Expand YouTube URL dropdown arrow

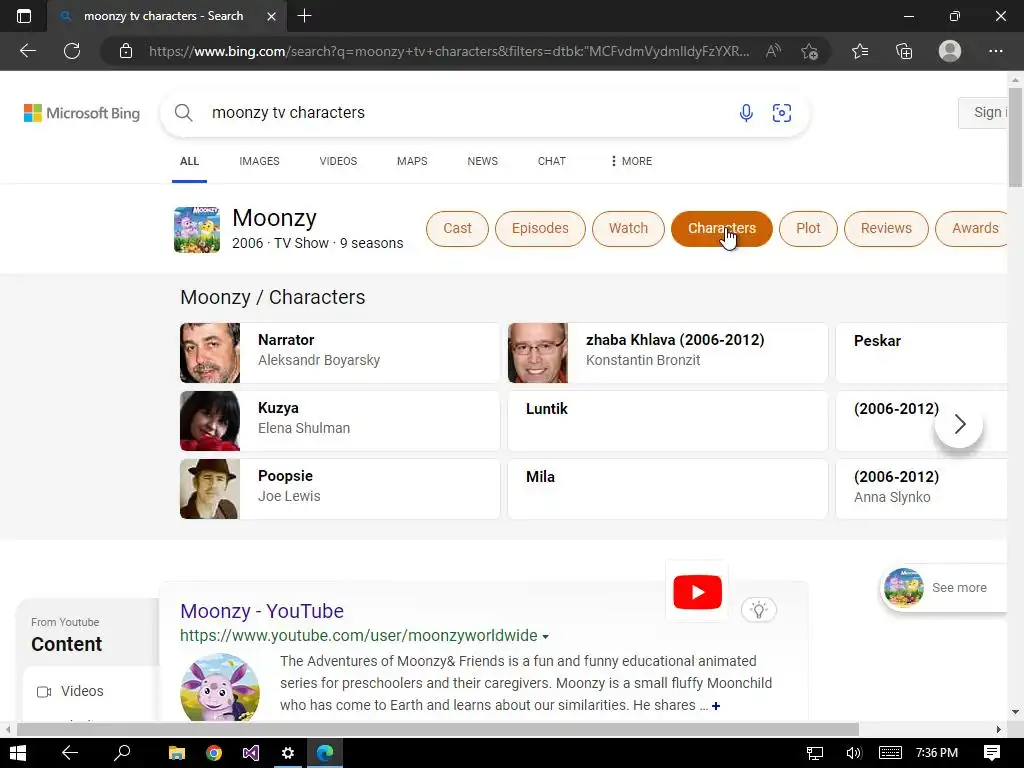point(545,636)
